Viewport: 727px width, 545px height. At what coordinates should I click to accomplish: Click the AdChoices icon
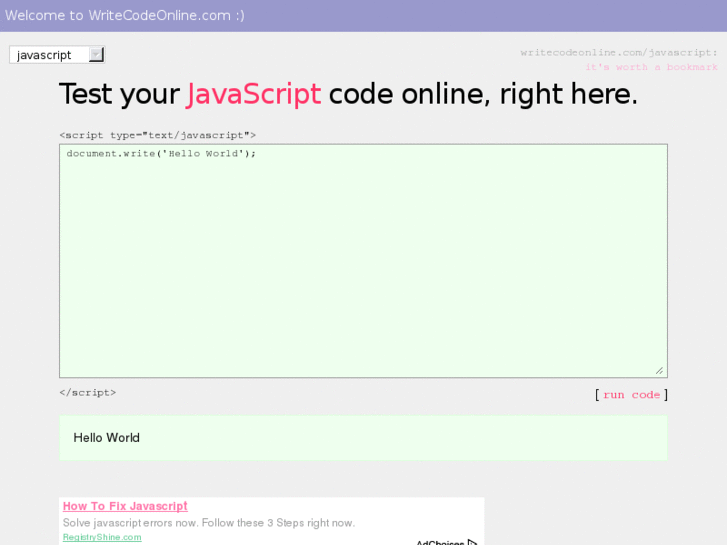click(472, 542)
